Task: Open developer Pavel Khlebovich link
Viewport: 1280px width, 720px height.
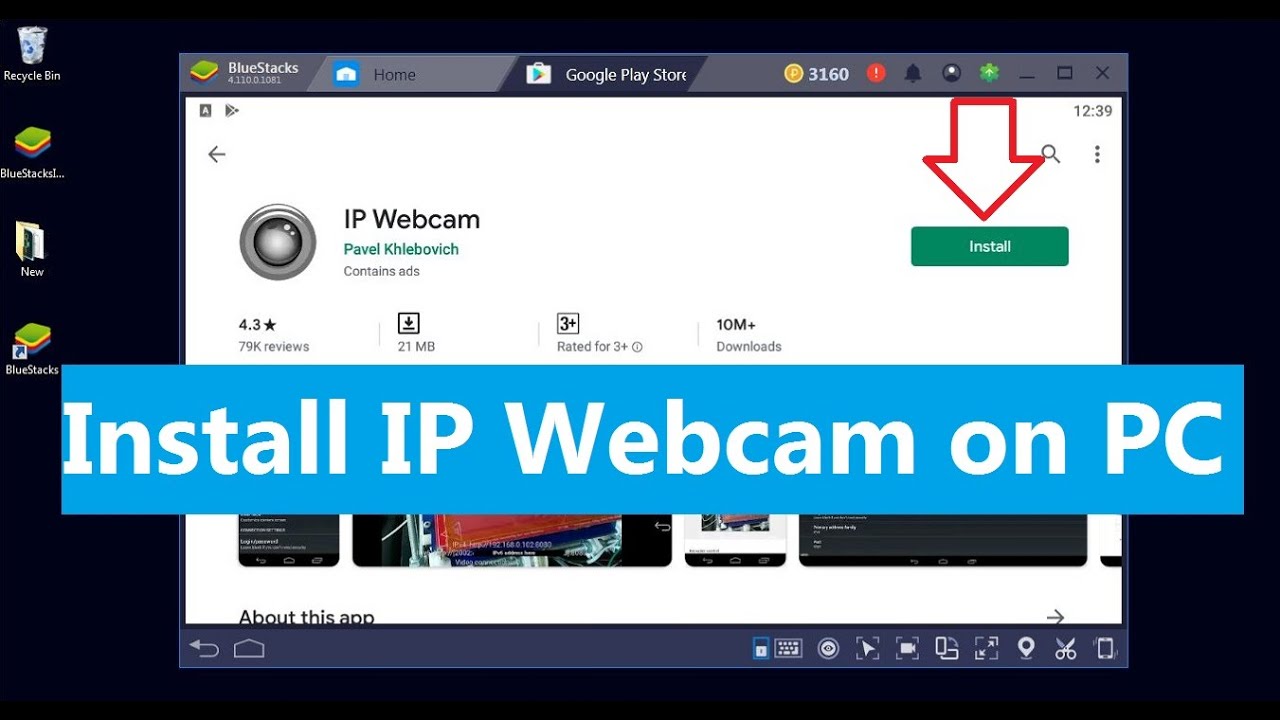Action: tap(401, 249)
